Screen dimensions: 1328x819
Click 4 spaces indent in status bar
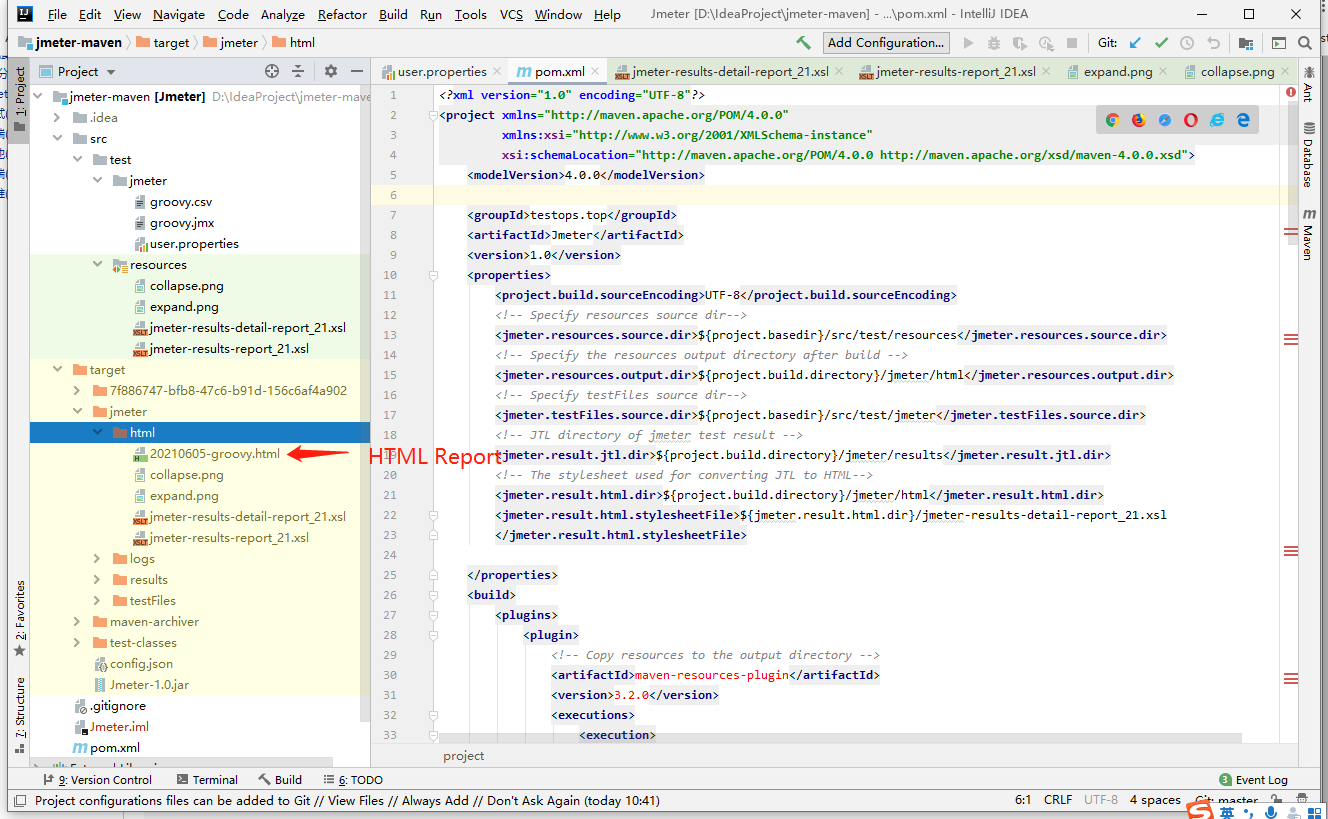point(1155,800)
